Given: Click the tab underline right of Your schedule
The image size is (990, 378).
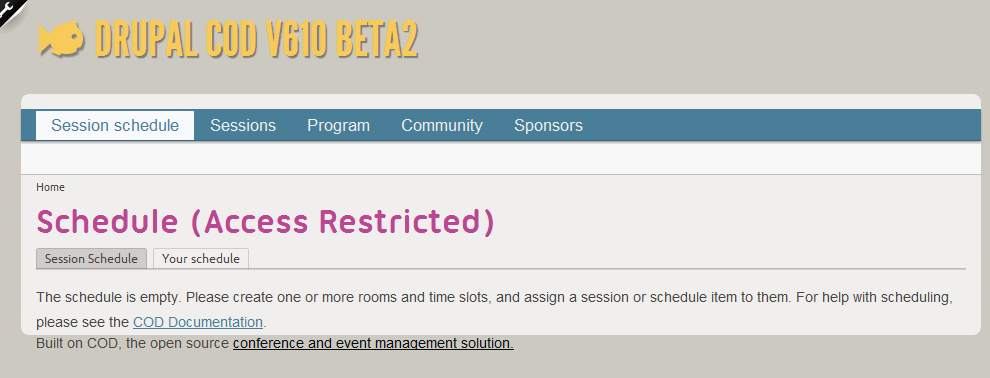Looking at the screenshot, I should point(607,269).
